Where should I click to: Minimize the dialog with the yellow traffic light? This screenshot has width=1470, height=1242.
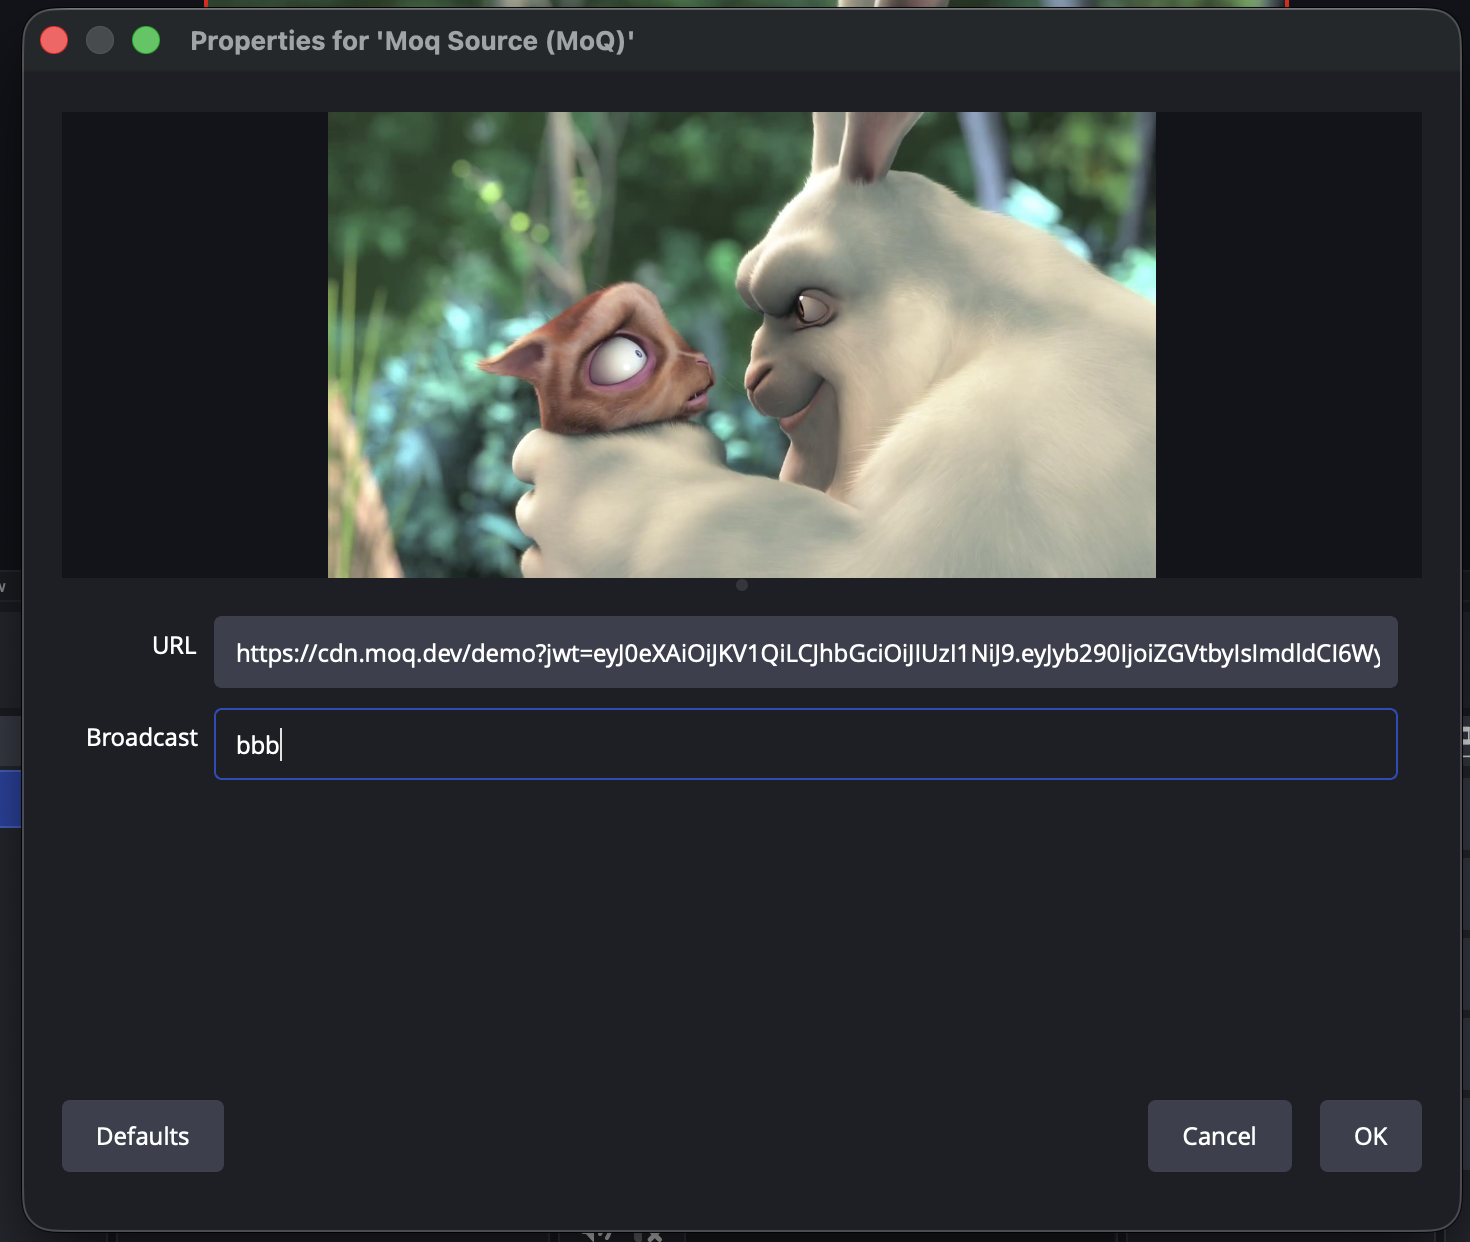point(100,40)
